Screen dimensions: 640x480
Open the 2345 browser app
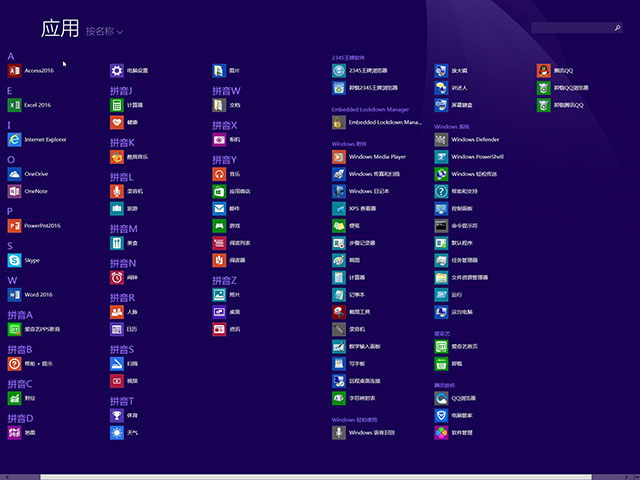click(360, 71)
